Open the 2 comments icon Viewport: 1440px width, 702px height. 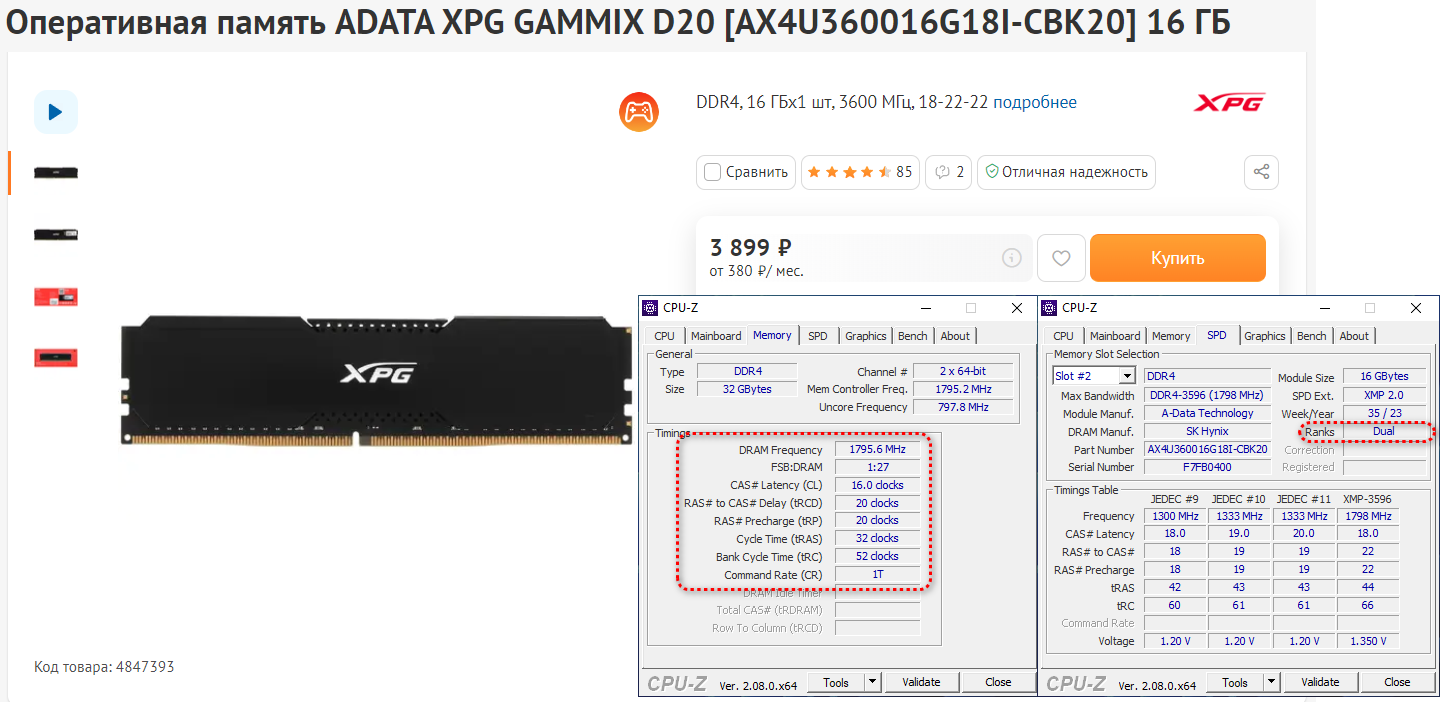pyautogui.click(x=948, y=172)
